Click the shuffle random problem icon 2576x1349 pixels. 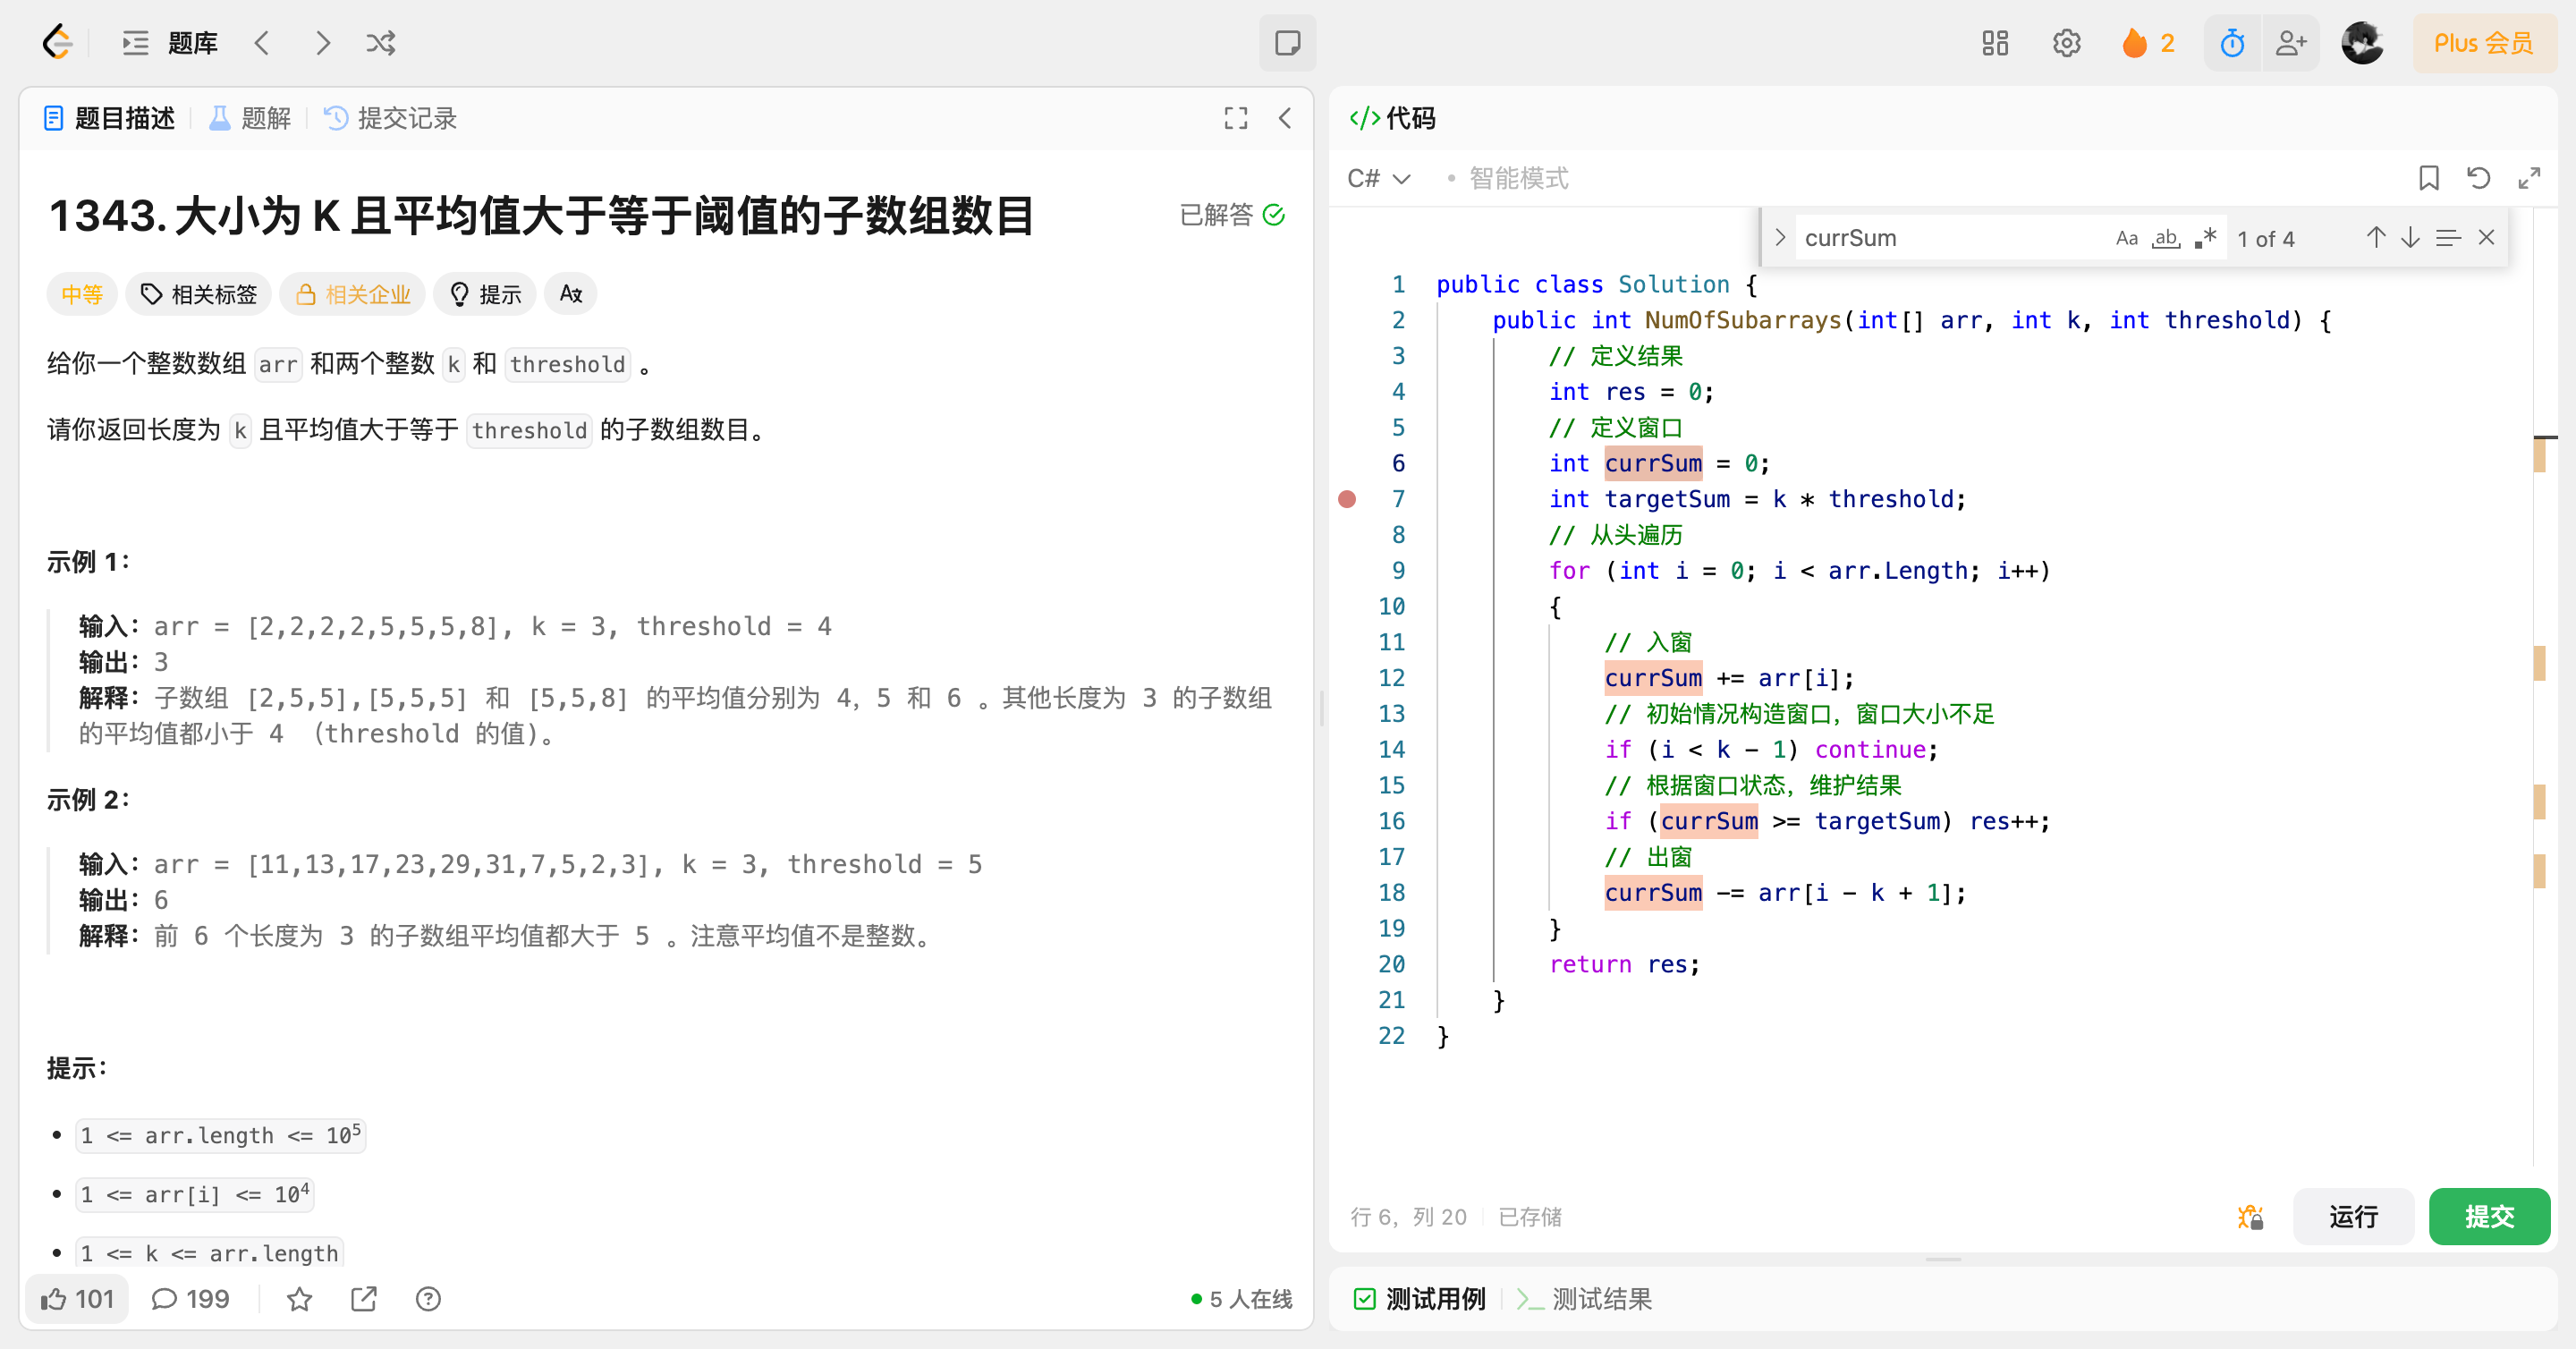tap(380, 43)
